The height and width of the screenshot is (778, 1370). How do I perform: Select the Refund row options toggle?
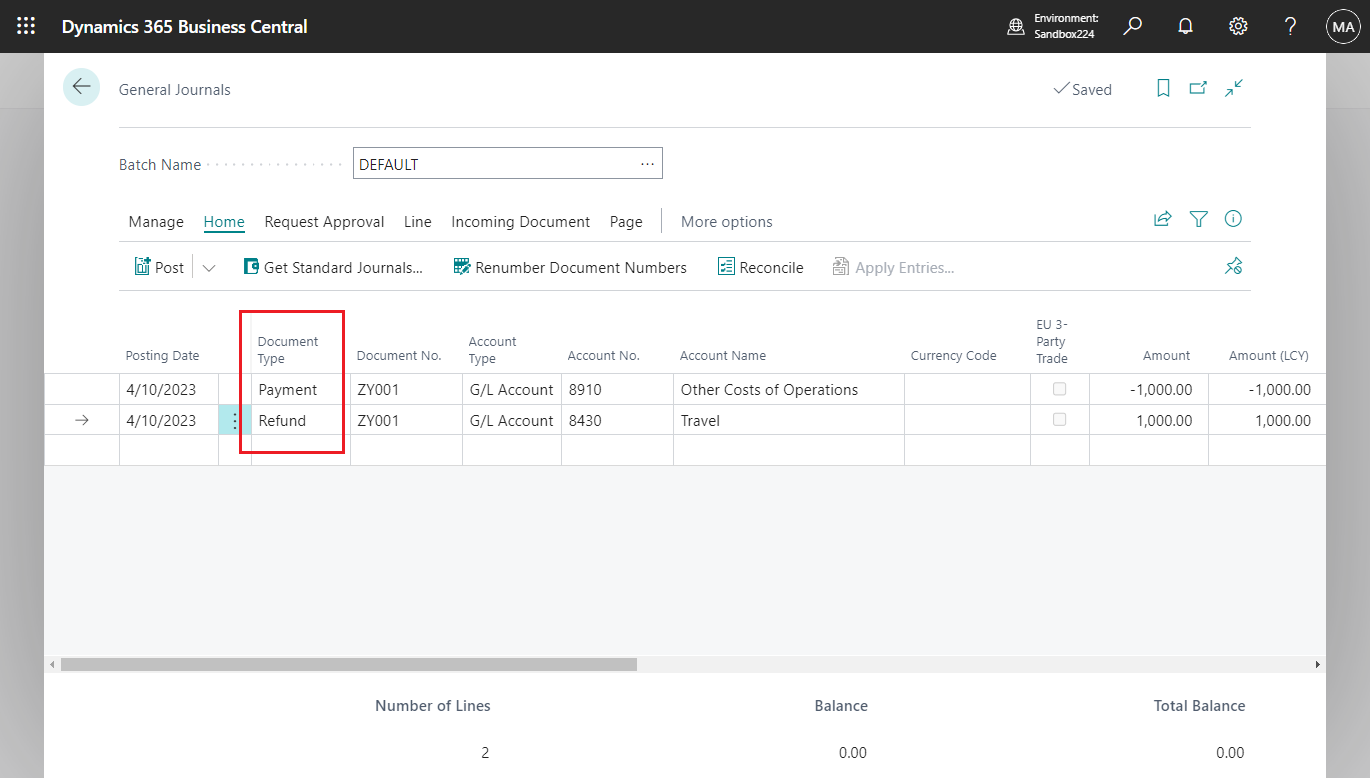coord(234,420)
